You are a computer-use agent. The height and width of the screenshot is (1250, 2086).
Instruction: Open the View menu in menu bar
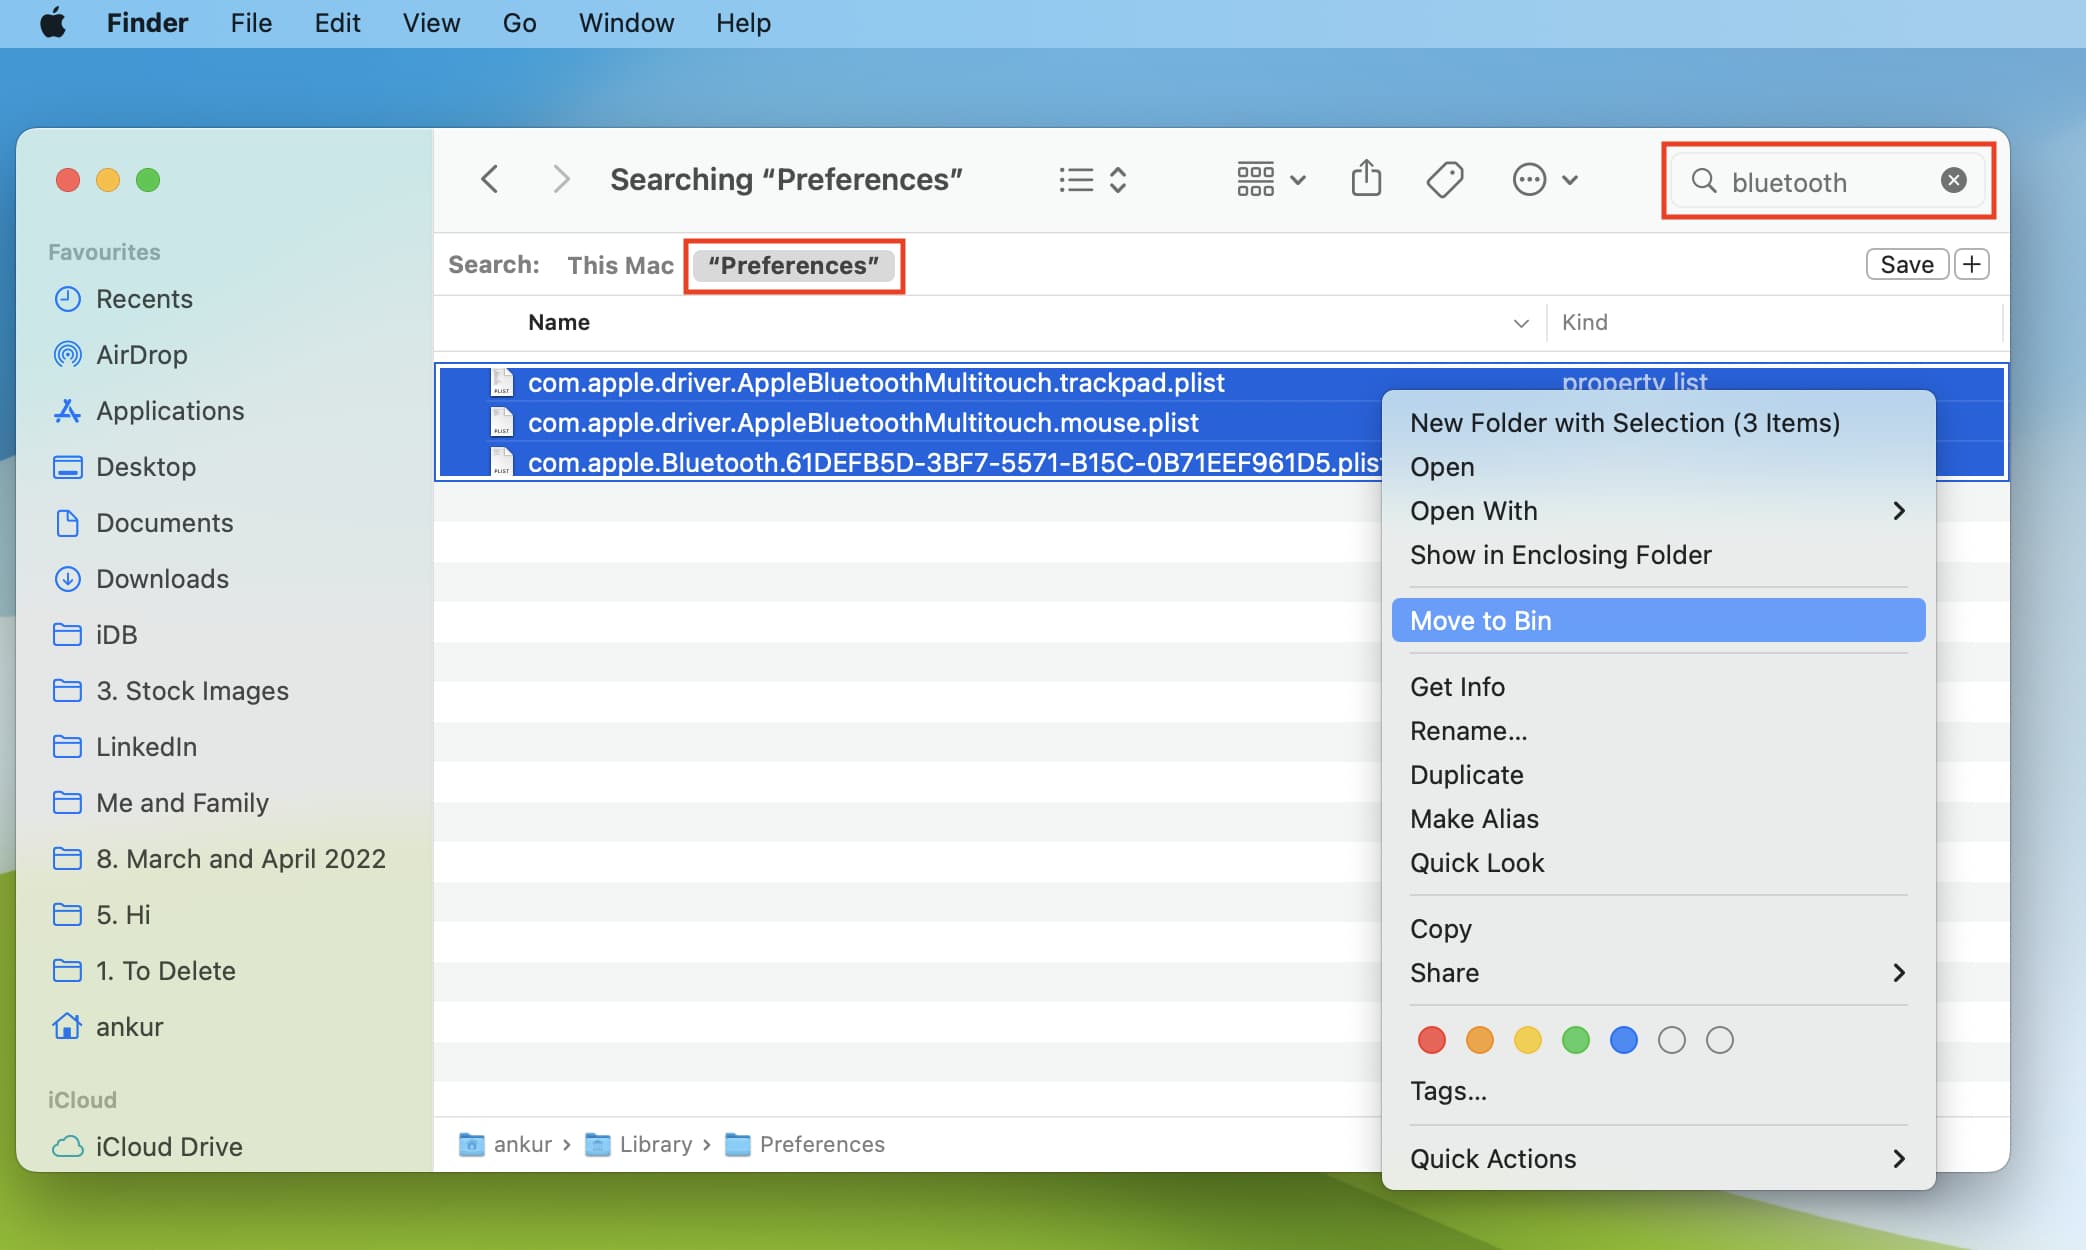431,22
